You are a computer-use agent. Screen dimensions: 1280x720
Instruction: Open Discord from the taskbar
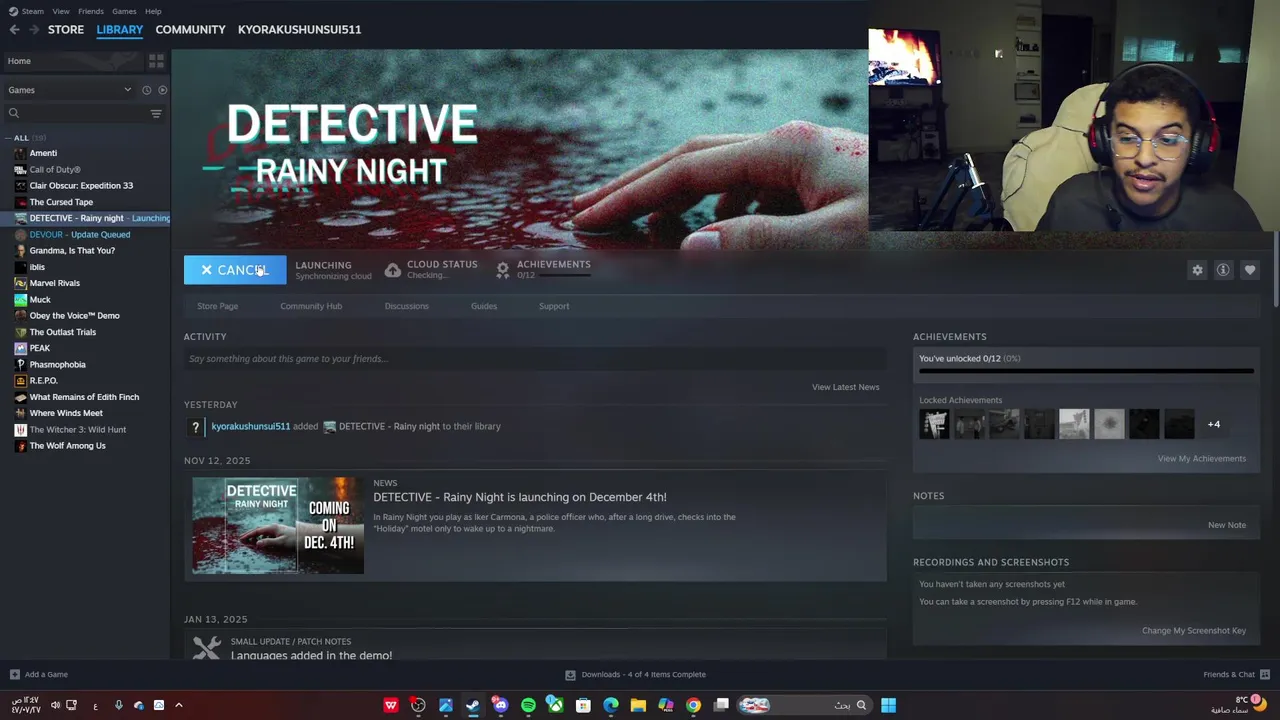[x=500, y=705]
